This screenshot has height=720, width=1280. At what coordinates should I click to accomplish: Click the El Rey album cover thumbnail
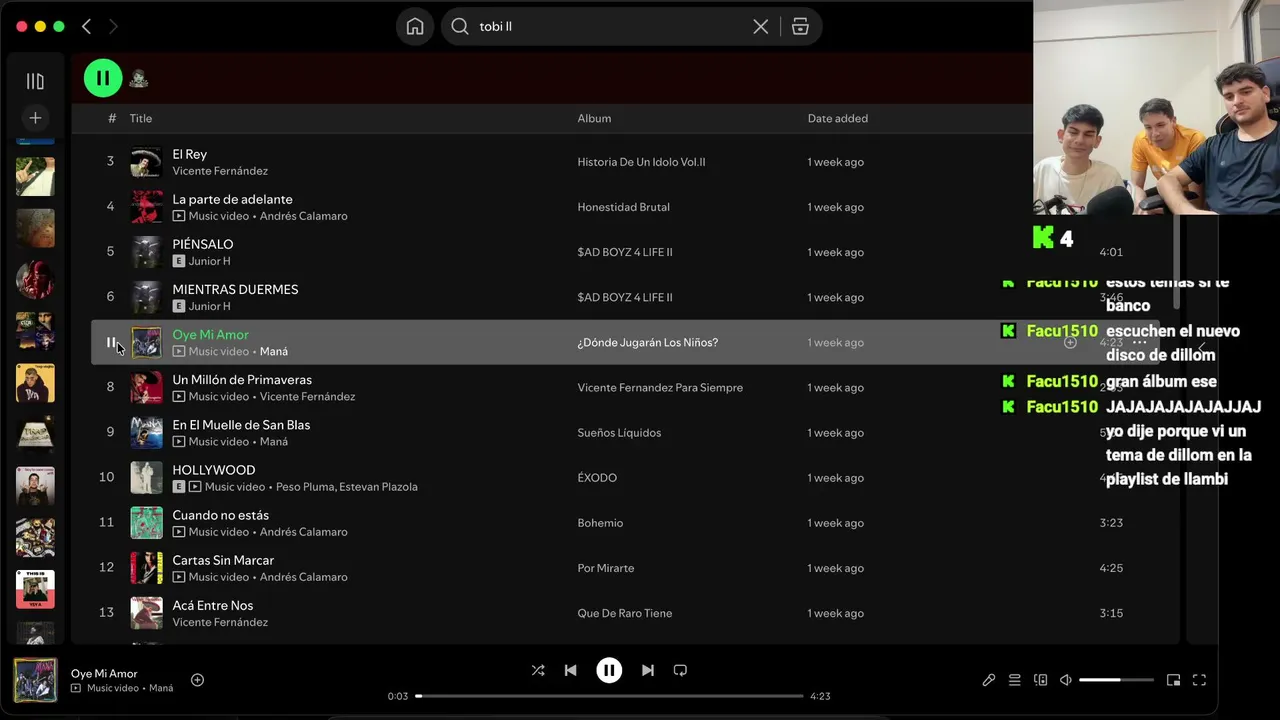[x=146, y=162]
